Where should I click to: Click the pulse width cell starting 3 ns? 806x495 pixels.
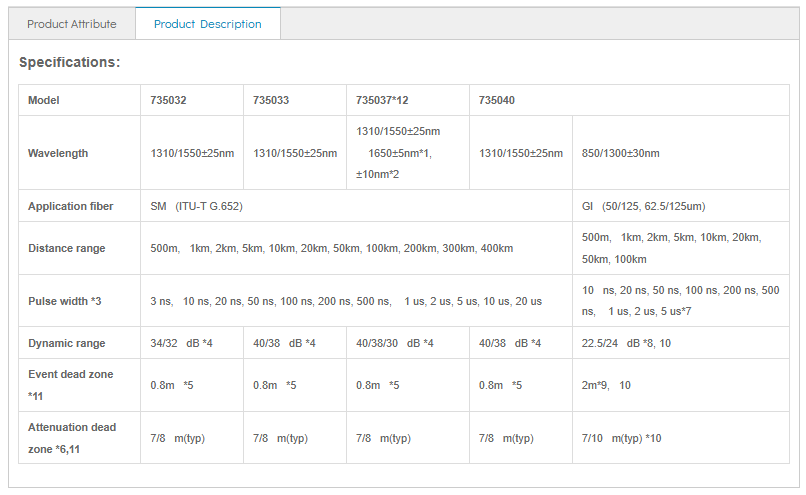coord(356,301)
